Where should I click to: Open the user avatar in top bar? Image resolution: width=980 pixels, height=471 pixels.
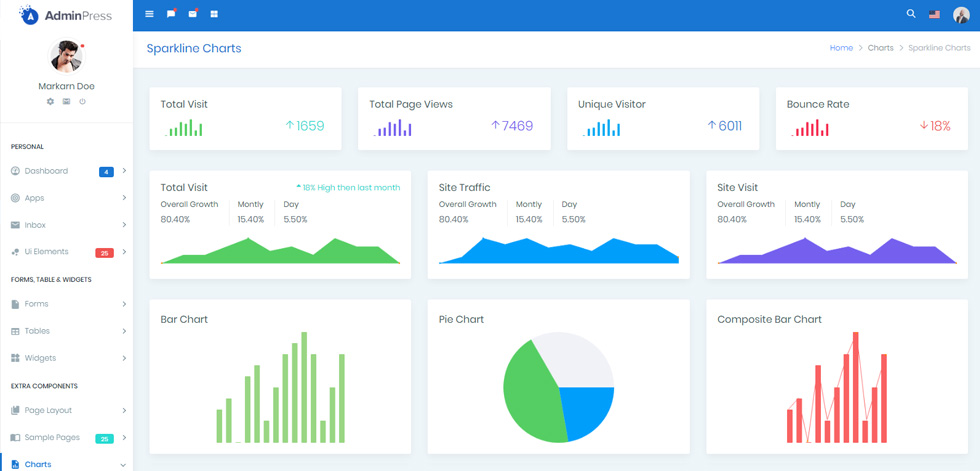(x=961, y=14)
